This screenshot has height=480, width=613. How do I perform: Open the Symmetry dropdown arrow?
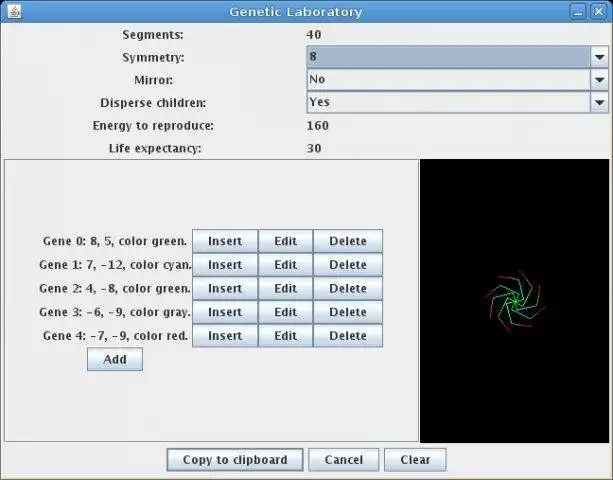(x=599, y=57)
